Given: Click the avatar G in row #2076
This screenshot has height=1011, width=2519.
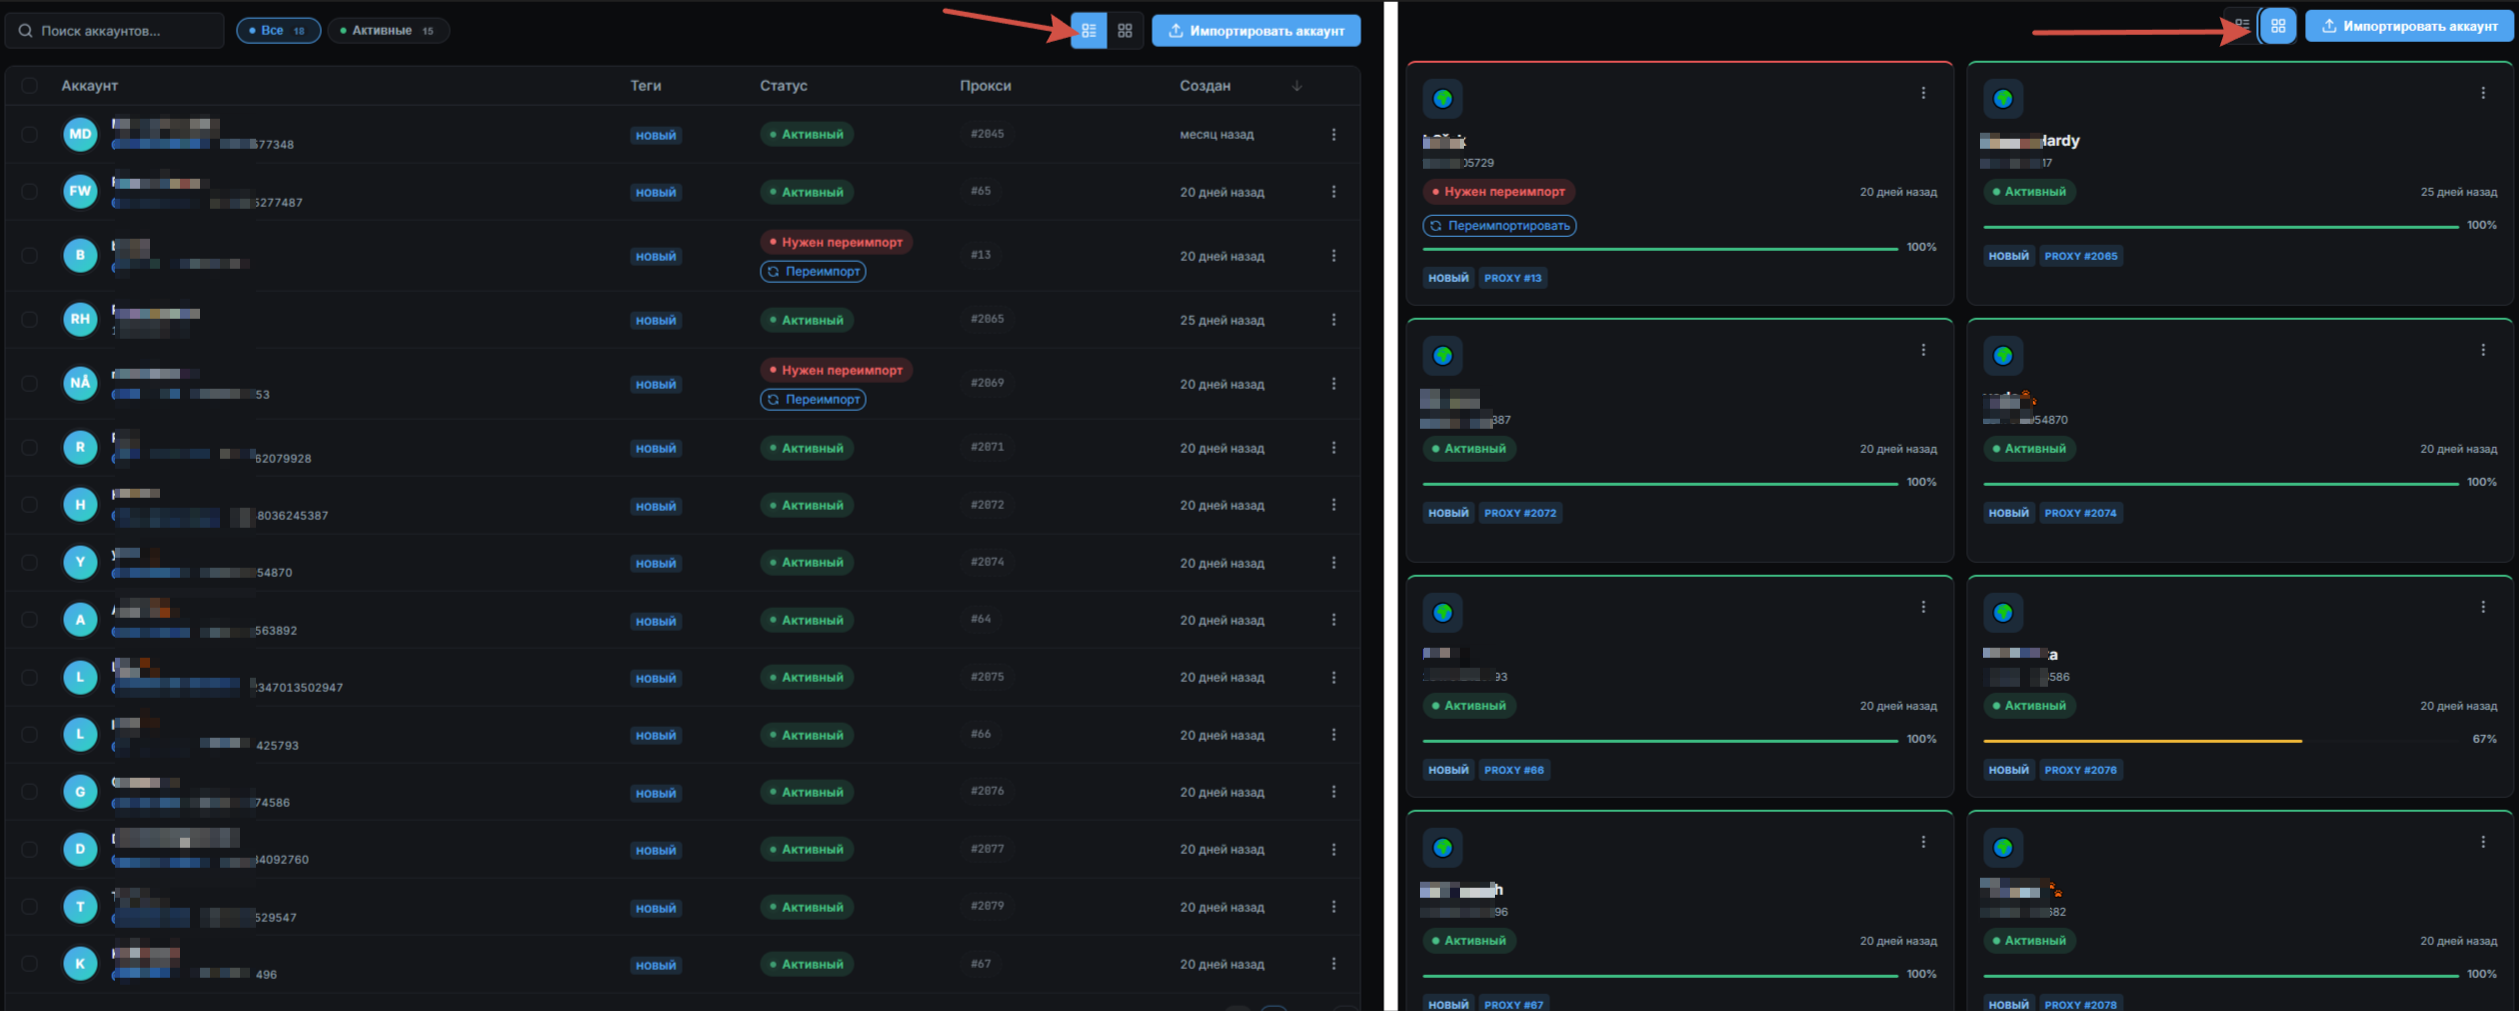Looking at the screenshot, I should [x=80, y=792].
